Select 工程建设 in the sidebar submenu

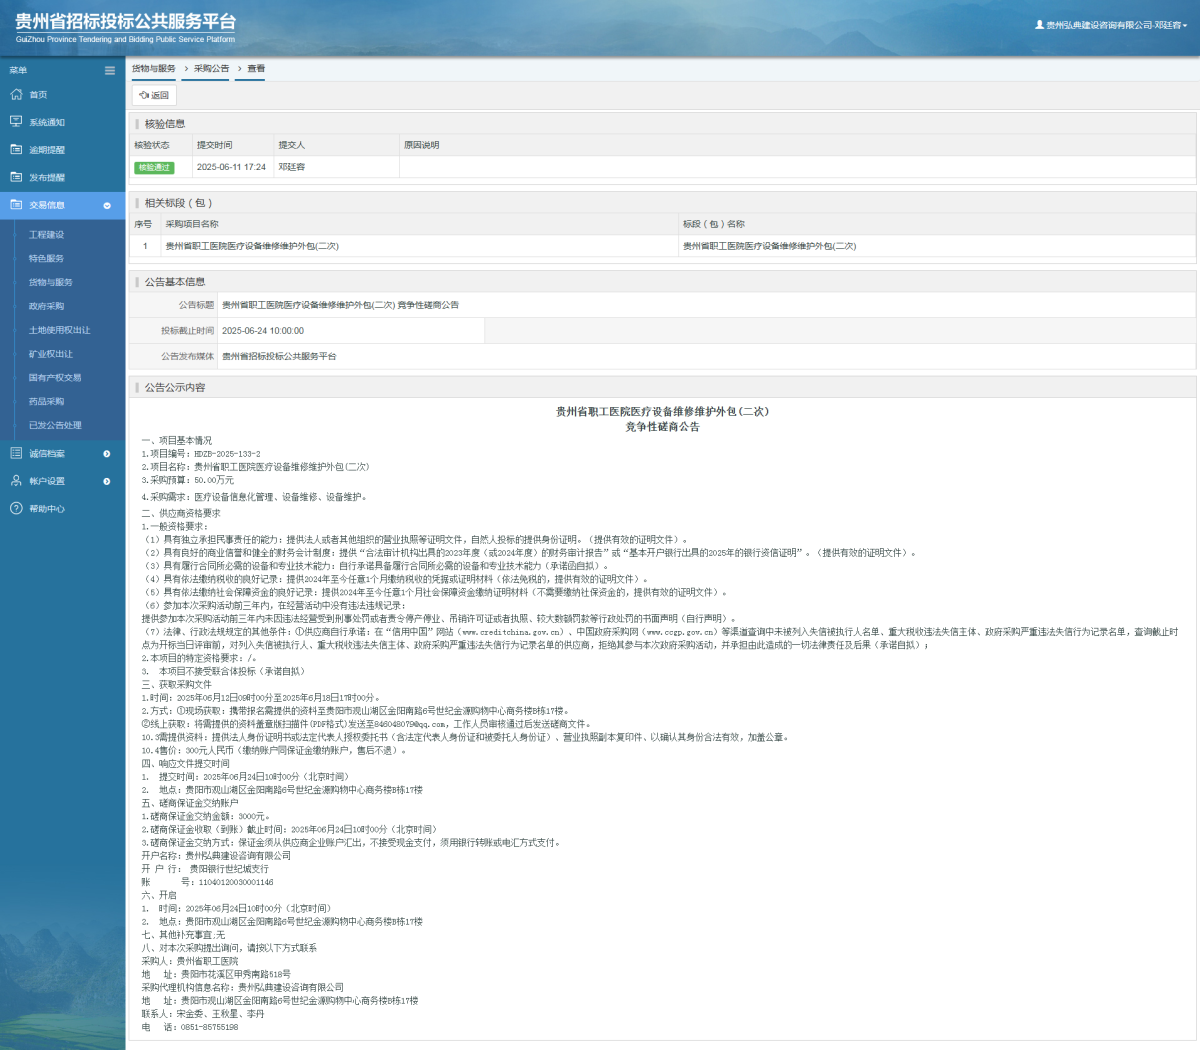(46, 235)
